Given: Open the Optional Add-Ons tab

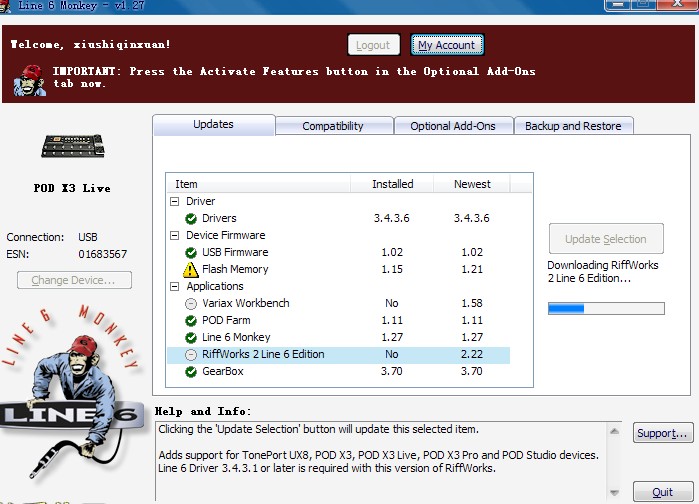Looking at the screenshot, I should pos(453,126).
